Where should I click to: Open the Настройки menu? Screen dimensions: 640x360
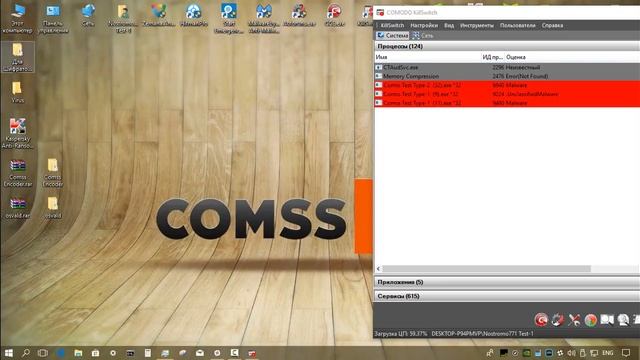click(x=424, y=25)
